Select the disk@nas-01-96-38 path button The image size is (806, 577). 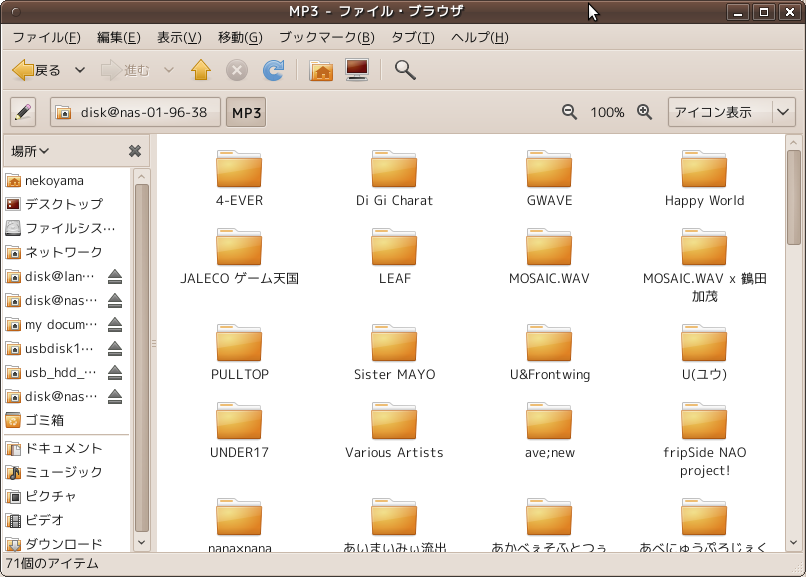click(x=135, y=112)
